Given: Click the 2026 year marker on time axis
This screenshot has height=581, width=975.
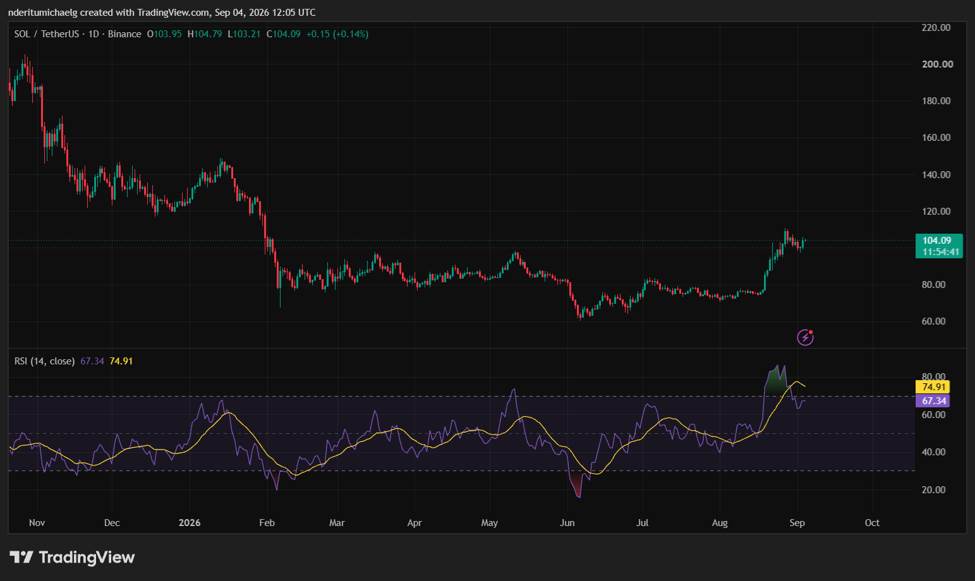Looking at the screenshot, I should coord(190,523).
